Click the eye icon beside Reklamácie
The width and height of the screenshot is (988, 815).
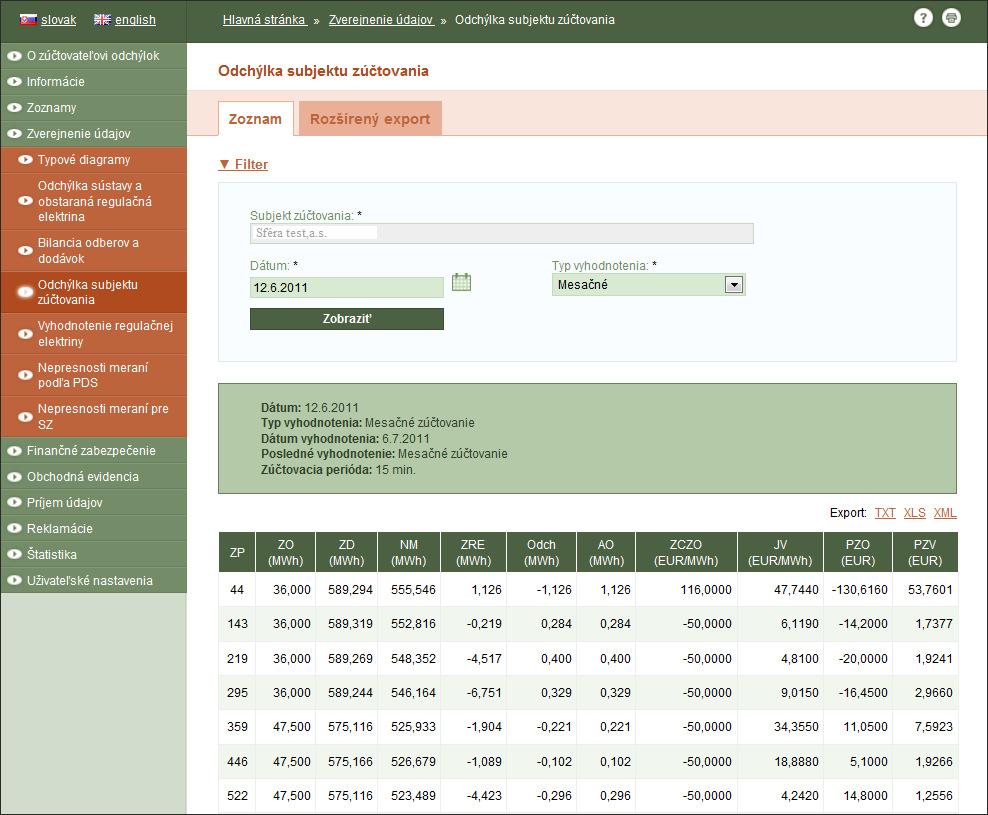14,528
